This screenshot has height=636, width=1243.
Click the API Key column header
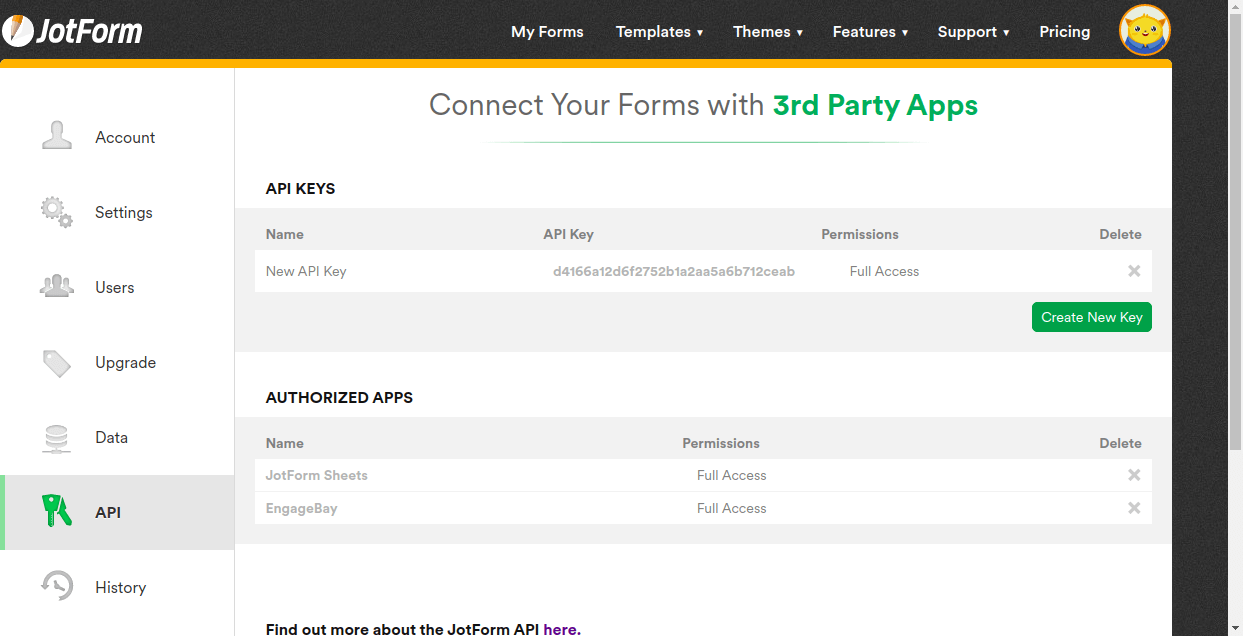(x=568, y=234)
